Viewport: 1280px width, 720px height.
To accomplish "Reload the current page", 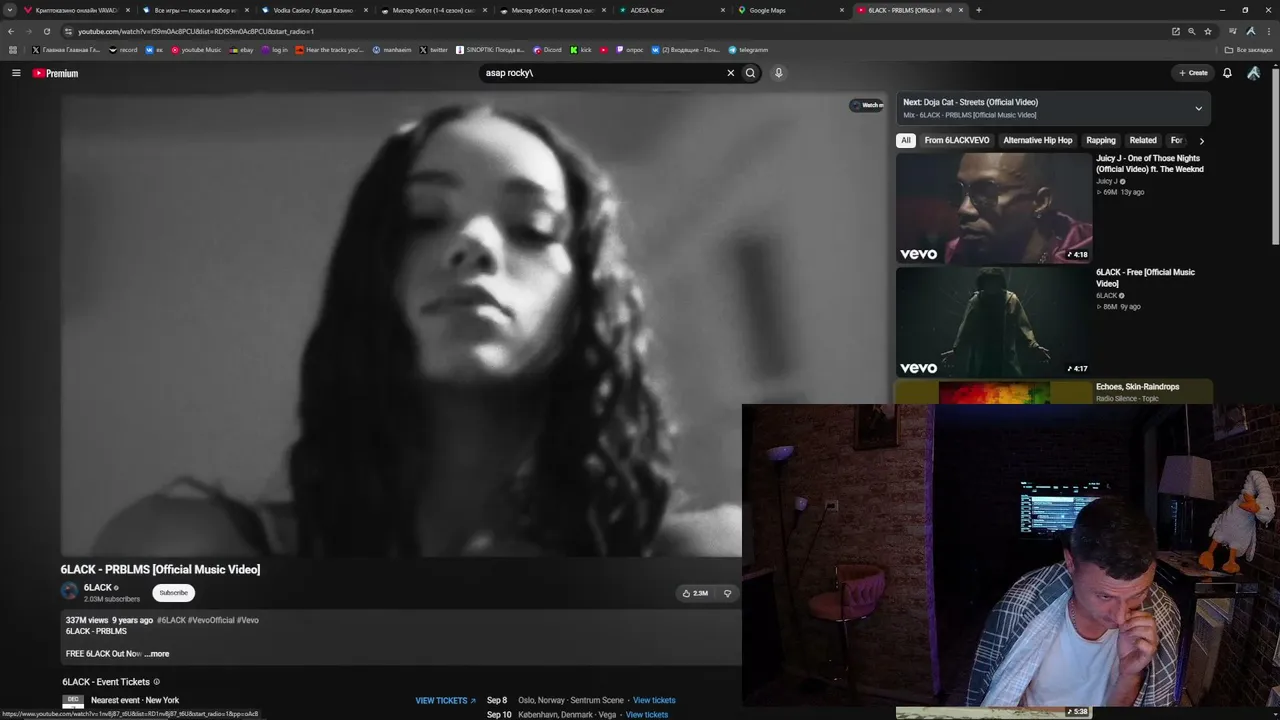I will (x=46, y=31).
